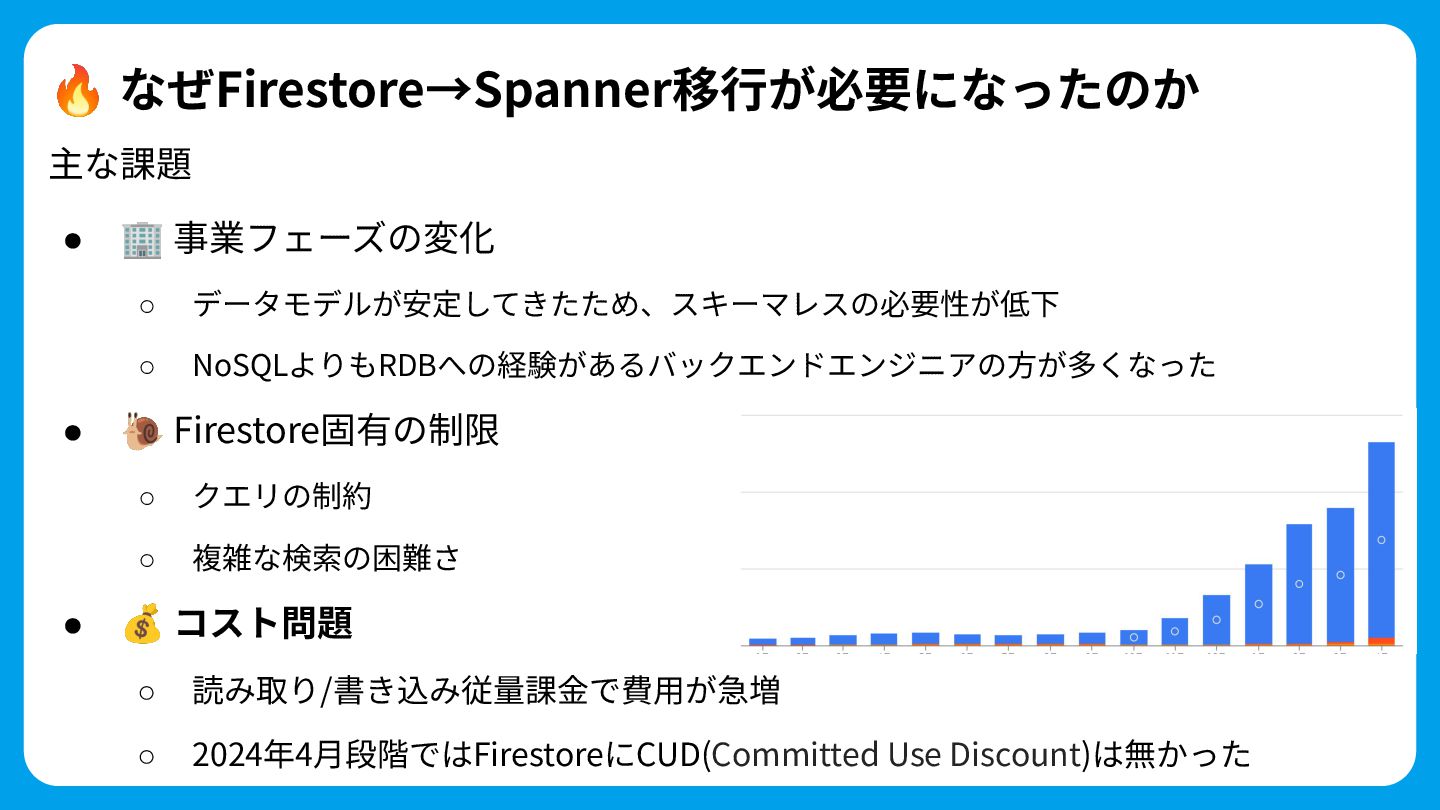
Task: Click the 複雑な検索の困難さ bullet
Action: click(326, 557)
